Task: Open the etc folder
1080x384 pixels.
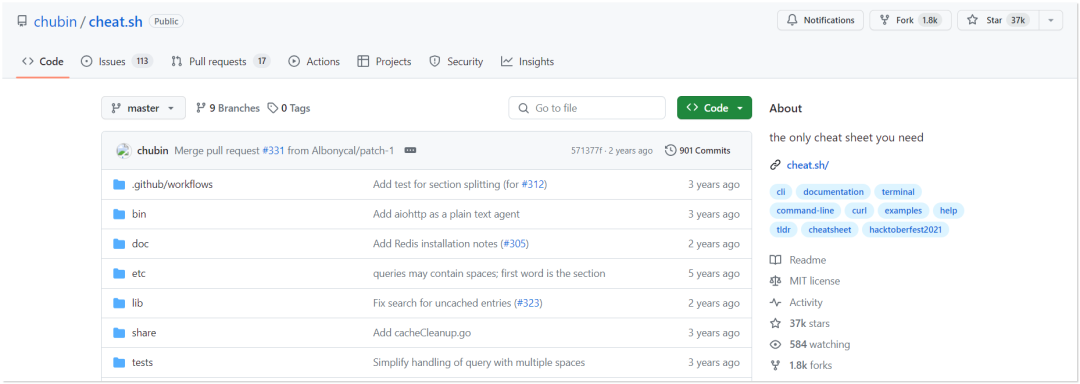Action: [x=138, y=273]
